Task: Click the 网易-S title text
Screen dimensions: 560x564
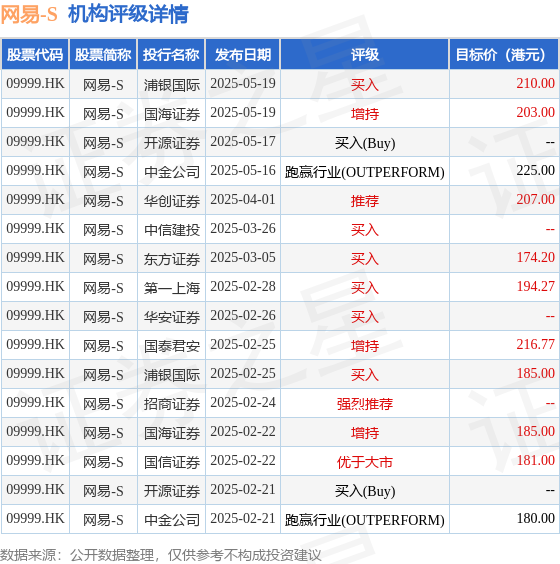Action: 29,15
